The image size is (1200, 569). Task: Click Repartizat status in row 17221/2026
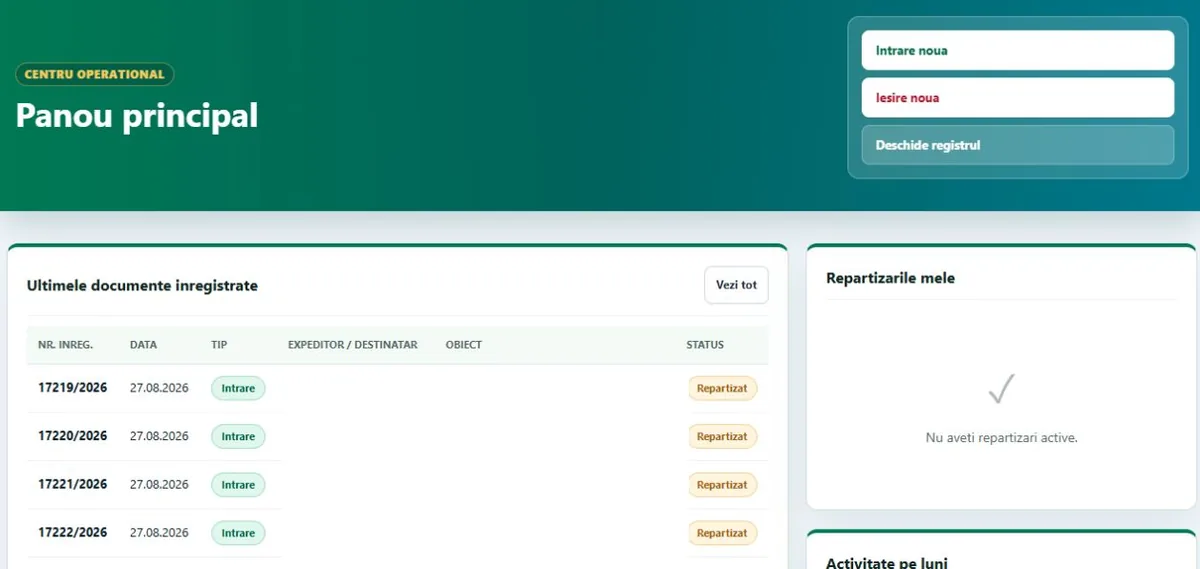[x=722, y=485]
